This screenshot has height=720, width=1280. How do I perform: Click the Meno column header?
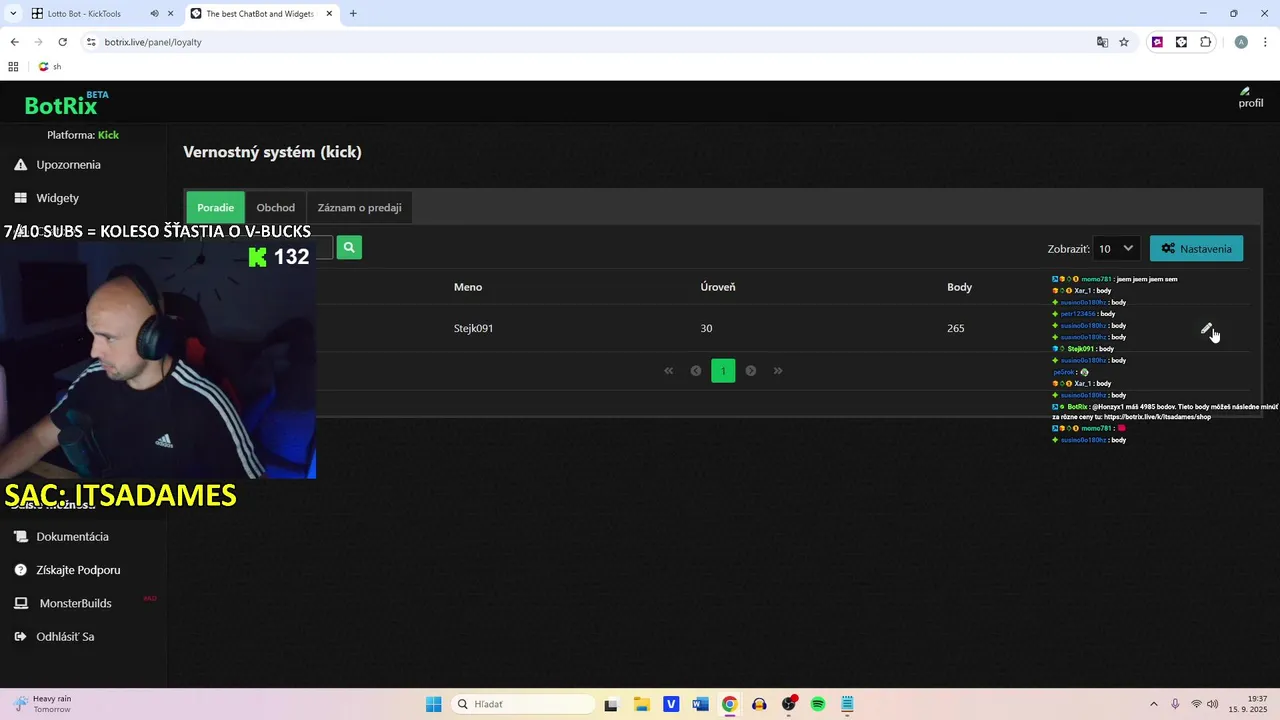click(x=468, y=287)
